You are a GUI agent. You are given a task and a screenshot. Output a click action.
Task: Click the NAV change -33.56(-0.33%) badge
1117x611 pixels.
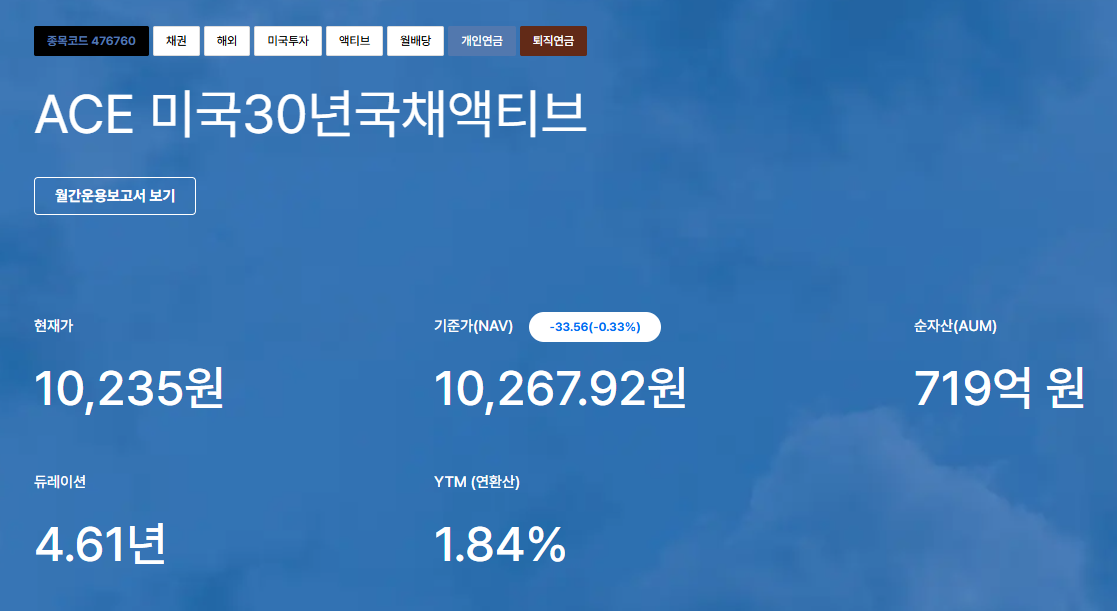coord(595,327)
